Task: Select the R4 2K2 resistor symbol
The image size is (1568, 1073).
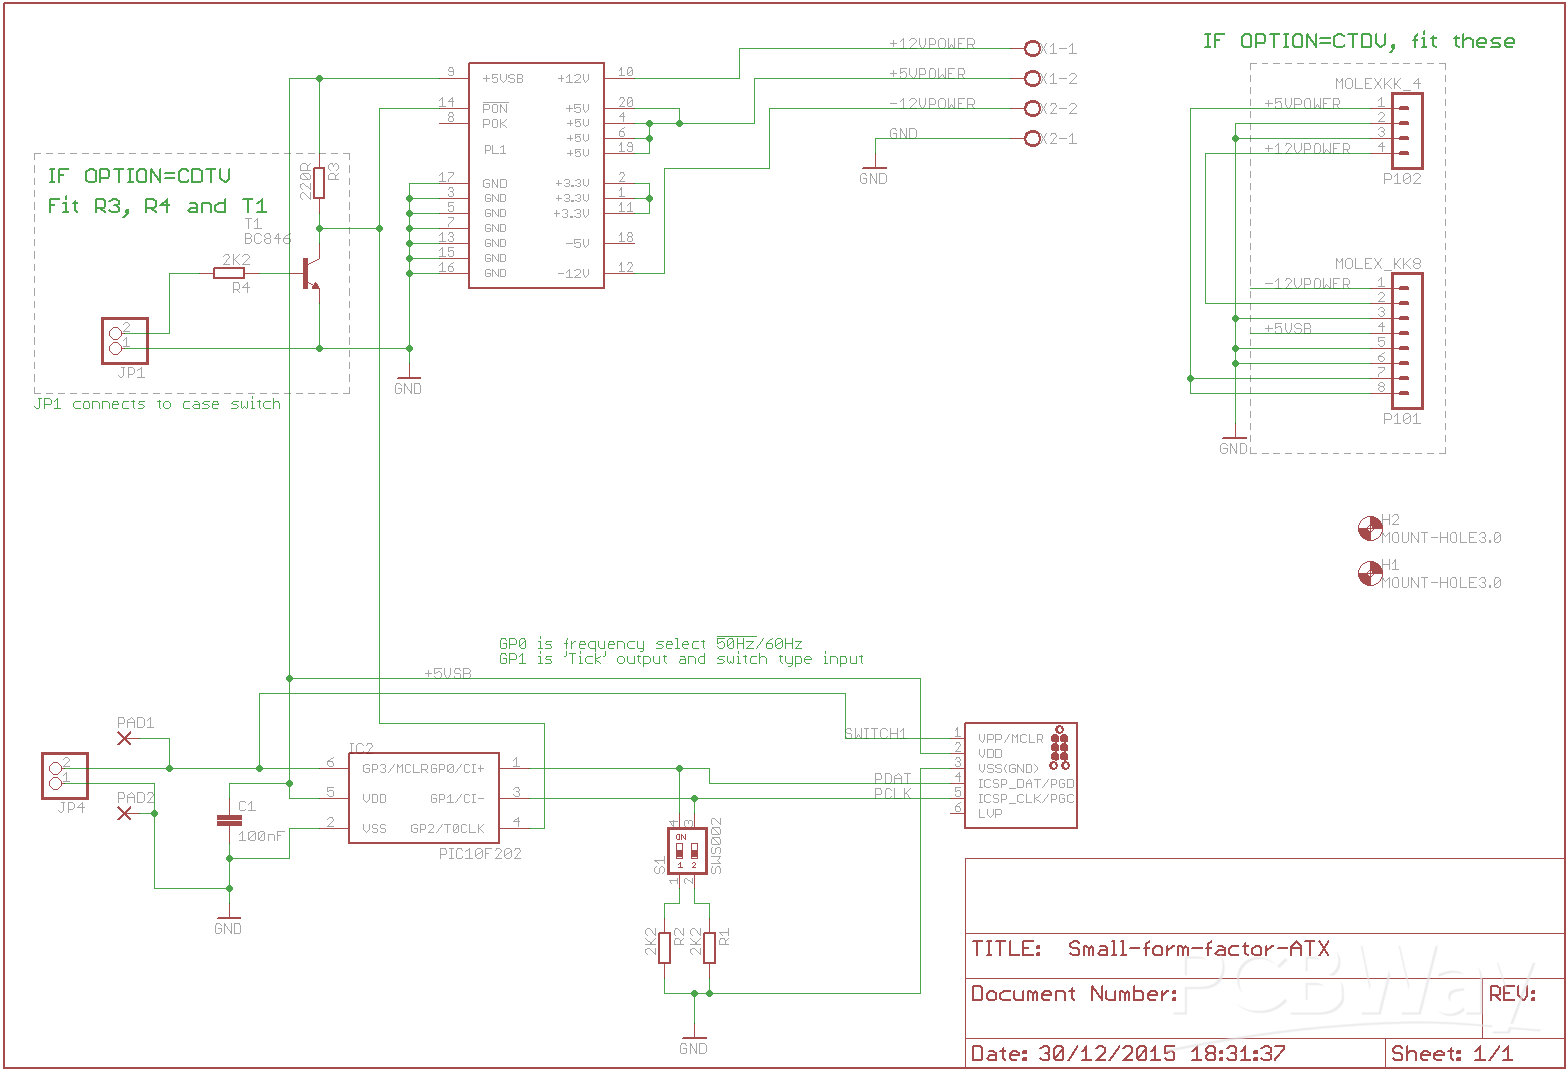Action: click(229, 273)
